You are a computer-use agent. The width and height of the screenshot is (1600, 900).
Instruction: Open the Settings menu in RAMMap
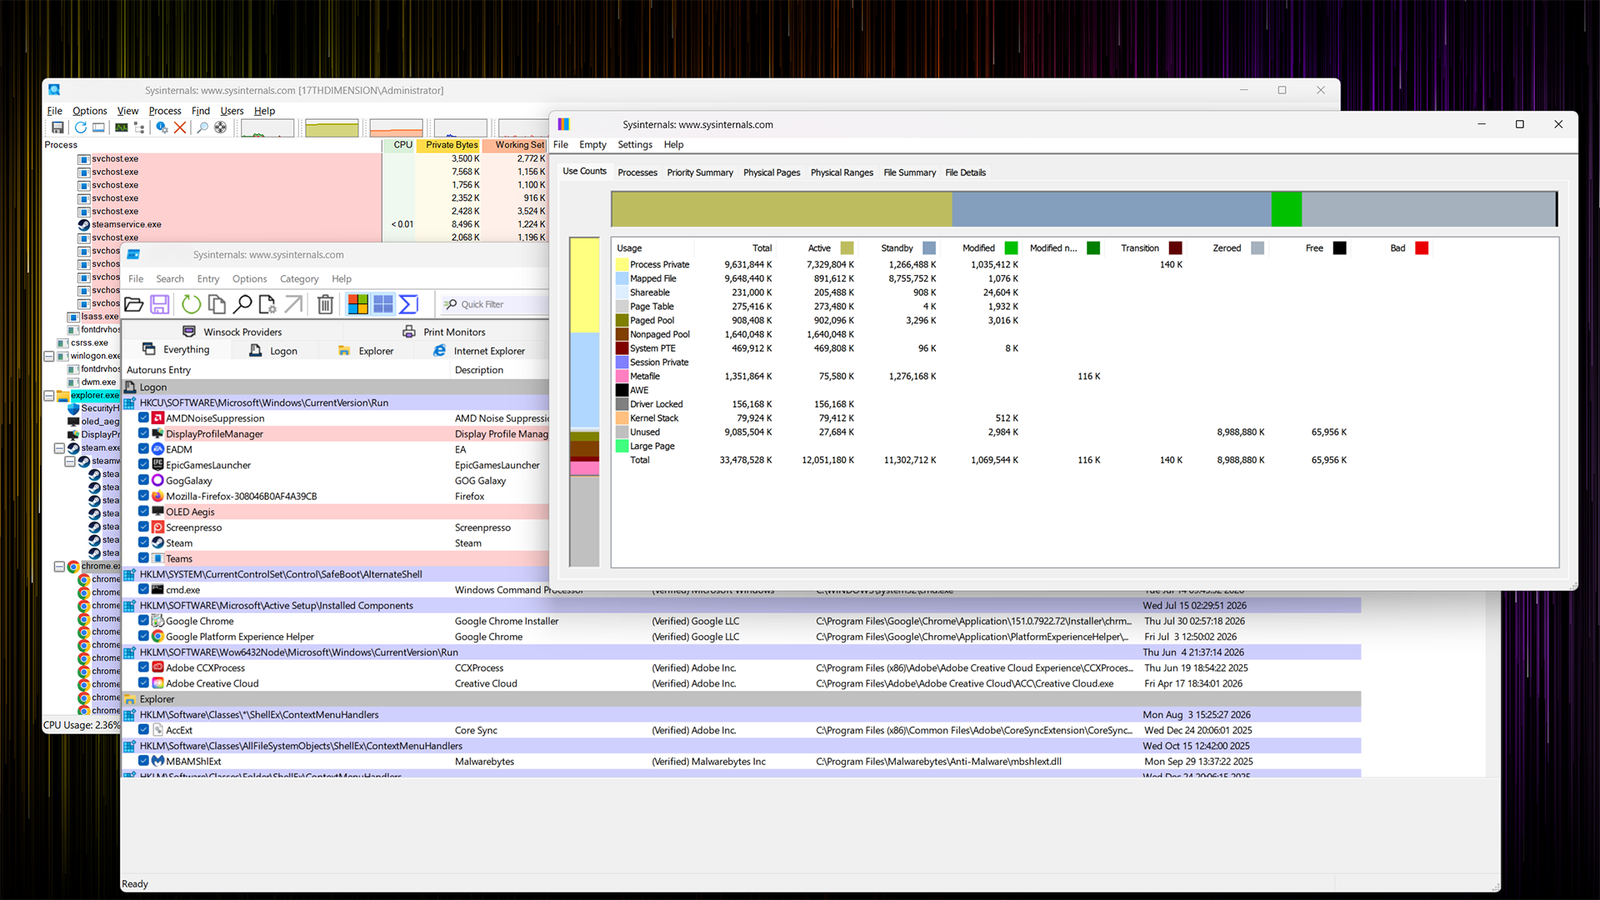click(x=635, y=145)
